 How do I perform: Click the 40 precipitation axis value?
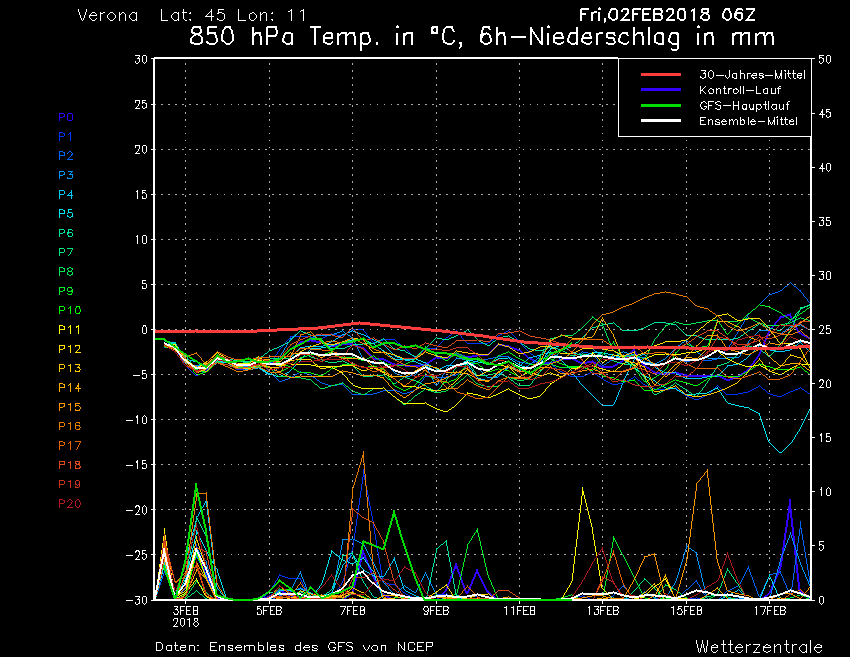tap(825, 168)
